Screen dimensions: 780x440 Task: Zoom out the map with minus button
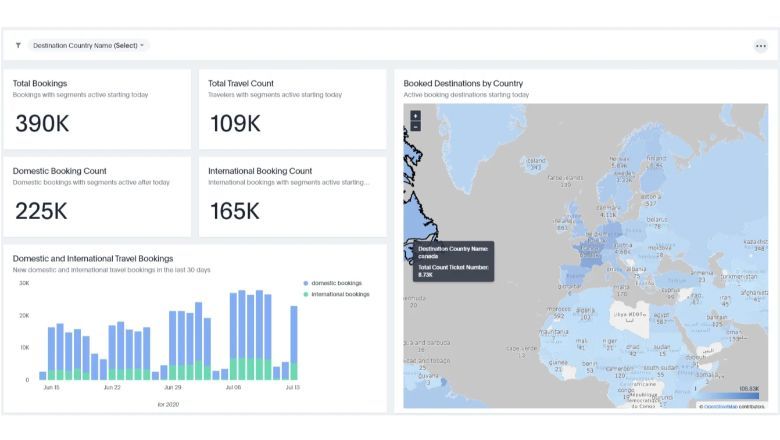click(x=415, y=127)
